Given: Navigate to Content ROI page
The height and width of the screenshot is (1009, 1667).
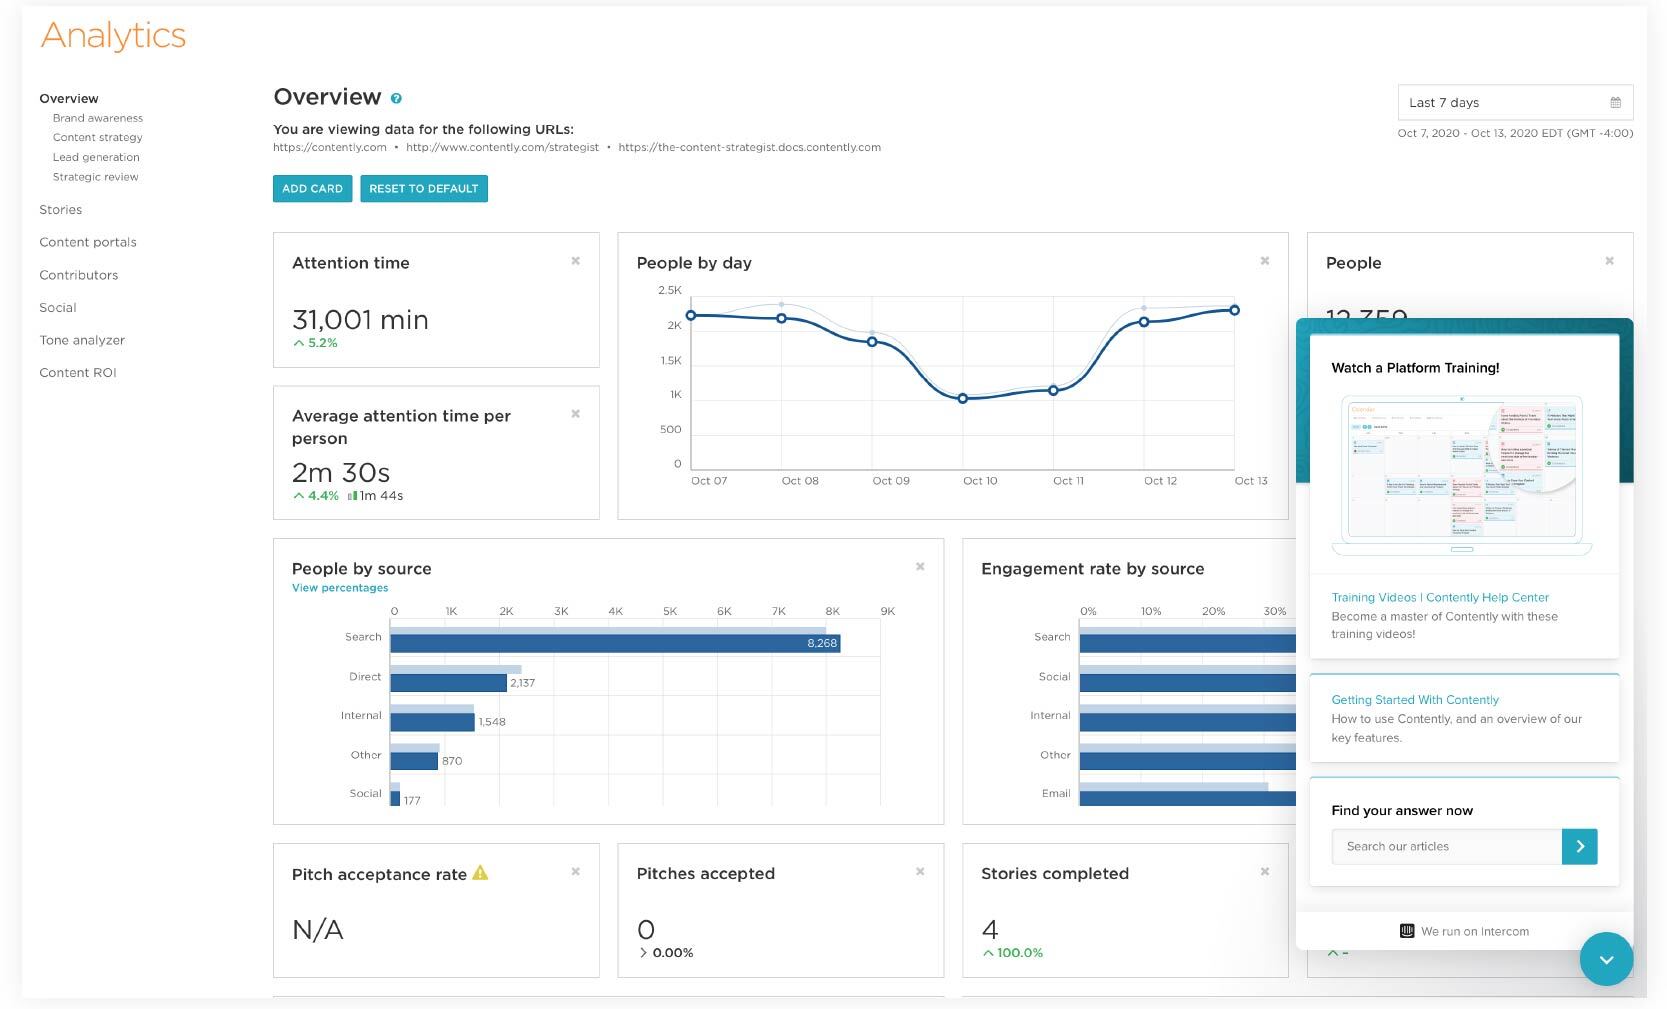Looking at the screenshot, I should [x=78, y=373].
